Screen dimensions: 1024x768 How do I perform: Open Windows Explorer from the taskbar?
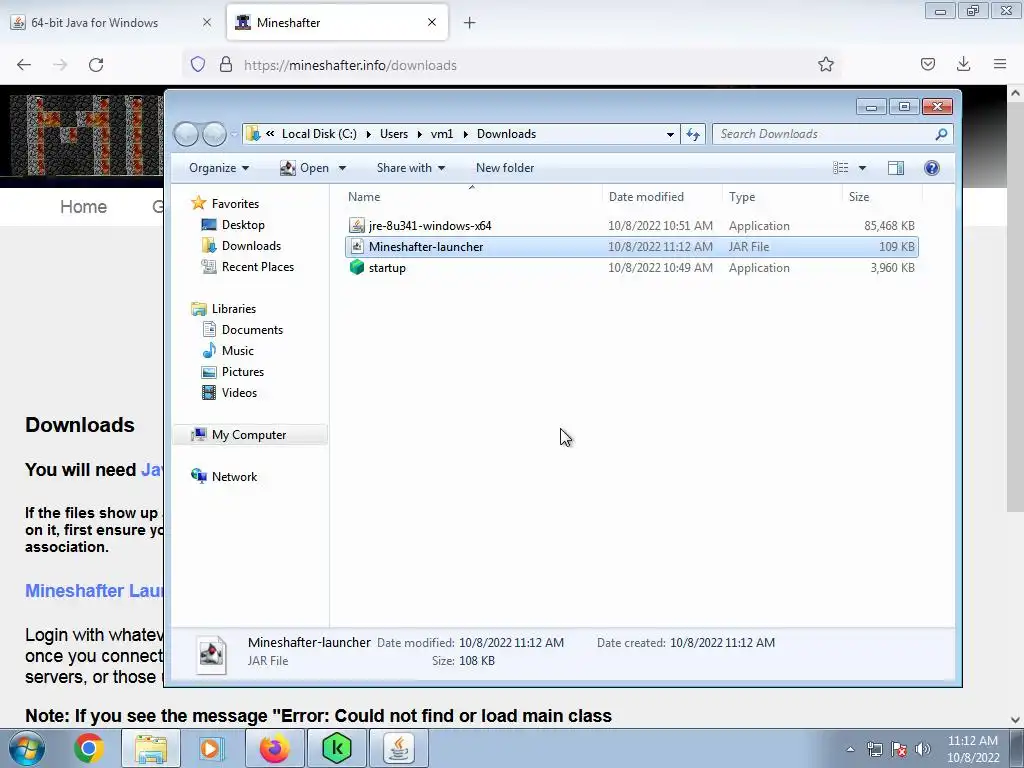click(x=150, y=748)
